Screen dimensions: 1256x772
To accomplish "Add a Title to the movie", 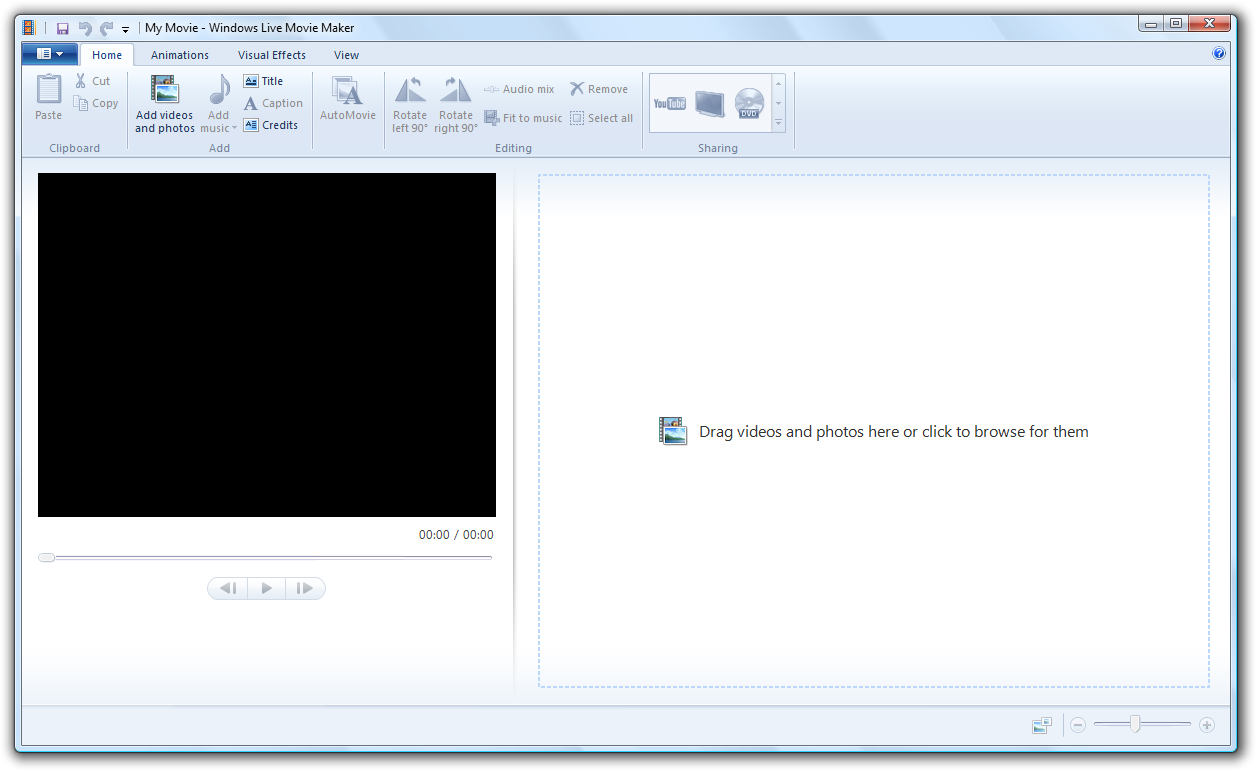I will [x=264, y=81].
